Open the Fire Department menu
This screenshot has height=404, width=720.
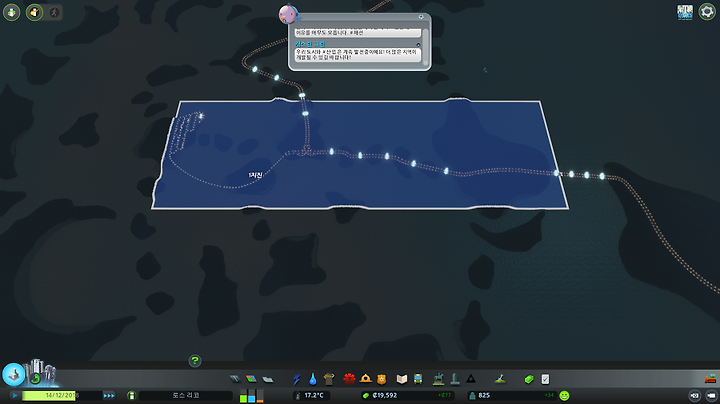366,379
